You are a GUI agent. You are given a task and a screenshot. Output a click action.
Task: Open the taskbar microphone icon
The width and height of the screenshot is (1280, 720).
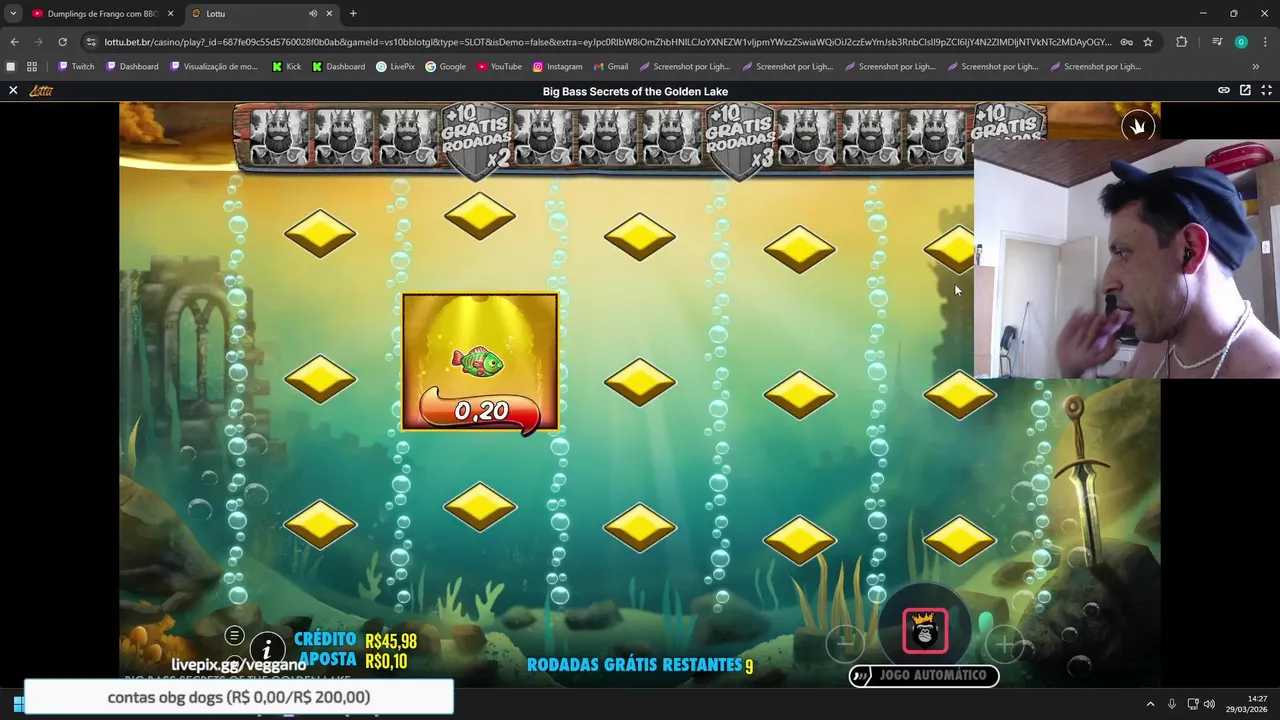(1172, 704)
